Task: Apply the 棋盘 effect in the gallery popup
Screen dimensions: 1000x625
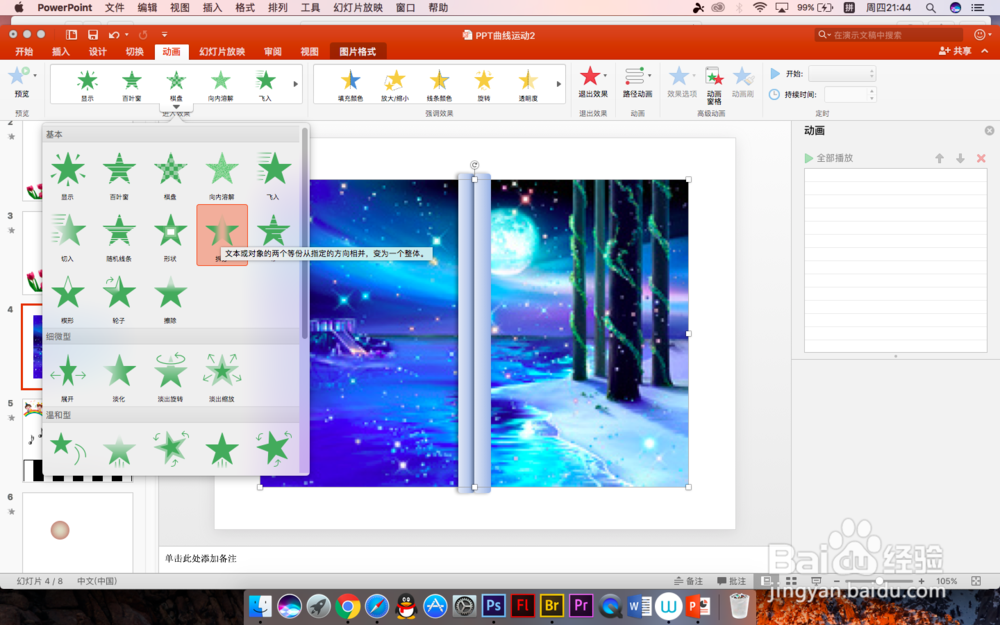Action: (170, 175)
